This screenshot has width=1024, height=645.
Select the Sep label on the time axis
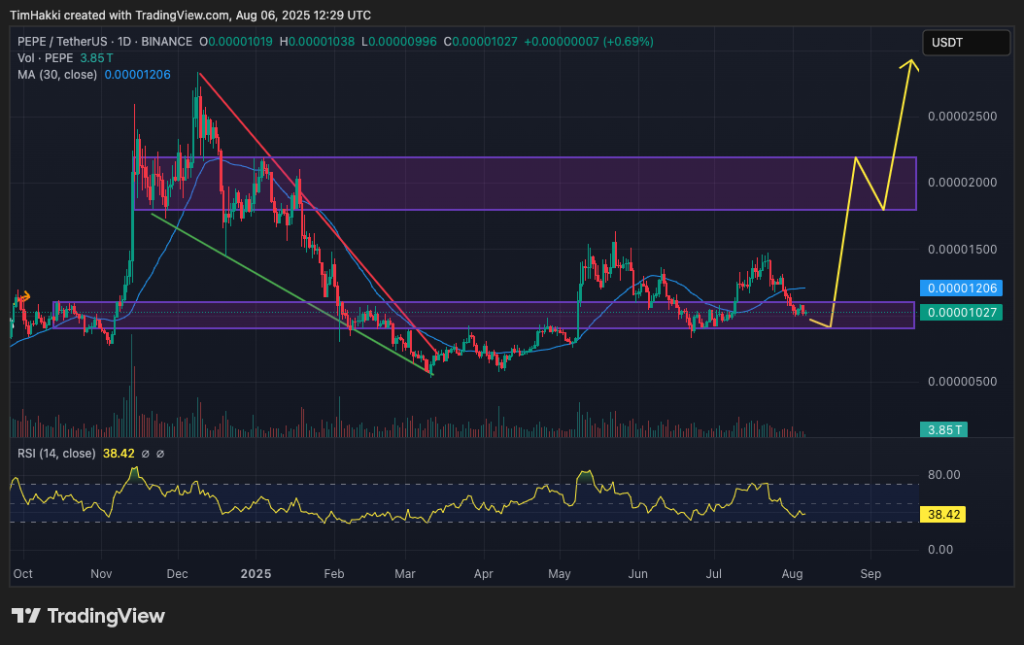tap(870, 574)
